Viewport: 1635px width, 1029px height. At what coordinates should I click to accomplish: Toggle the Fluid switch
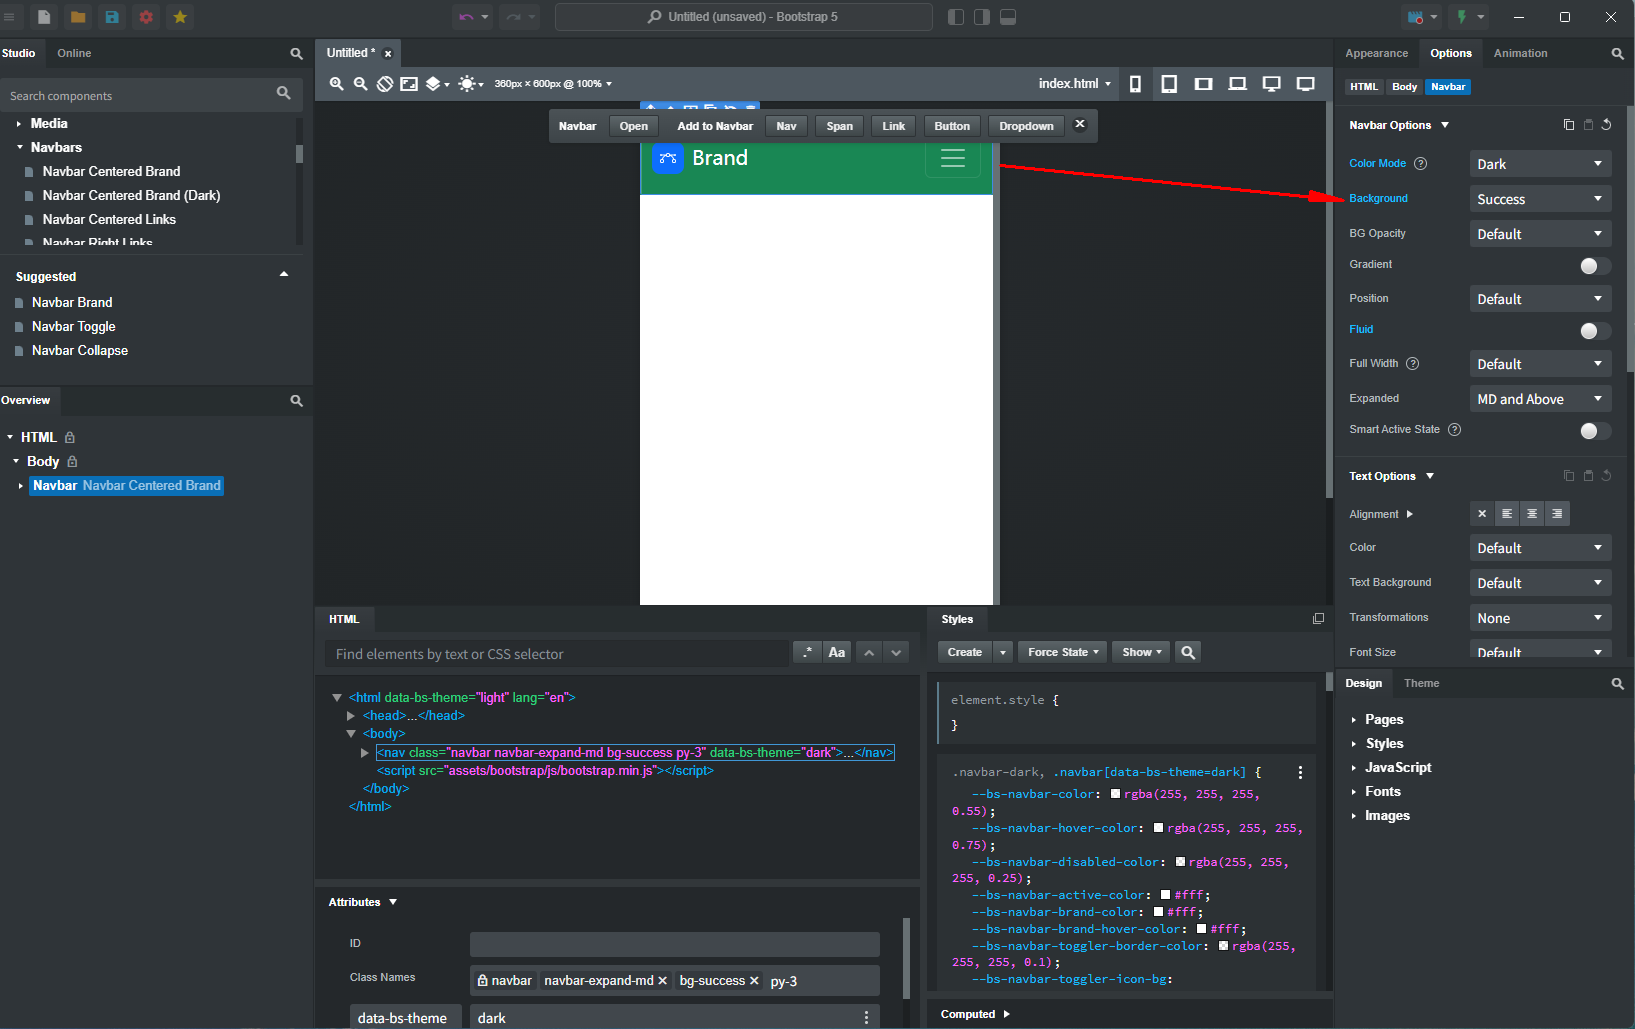1595,330
